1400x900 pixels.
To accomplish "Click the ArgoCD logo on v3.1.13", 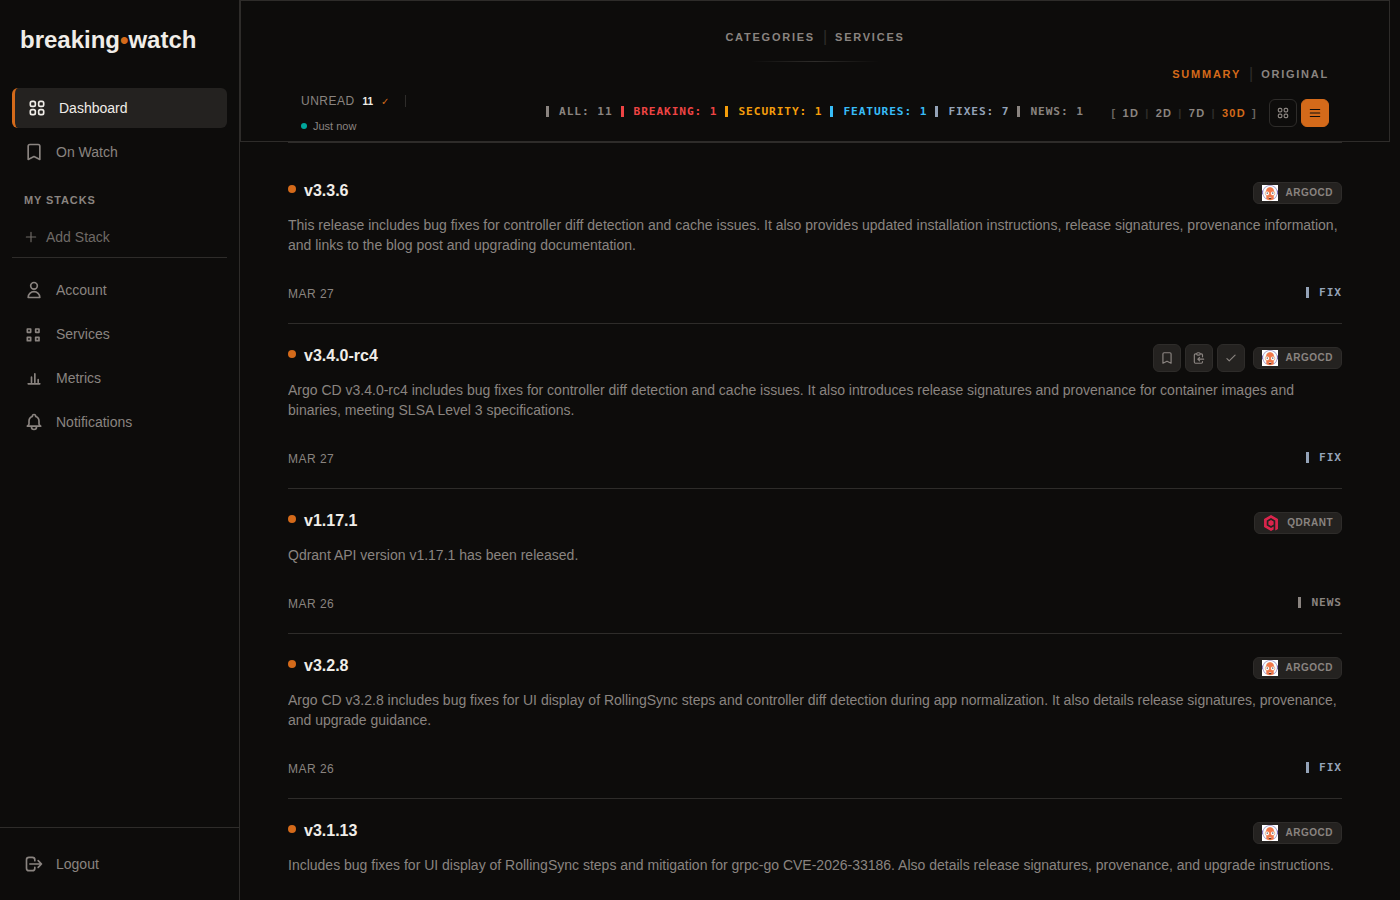I will 1270,833.
